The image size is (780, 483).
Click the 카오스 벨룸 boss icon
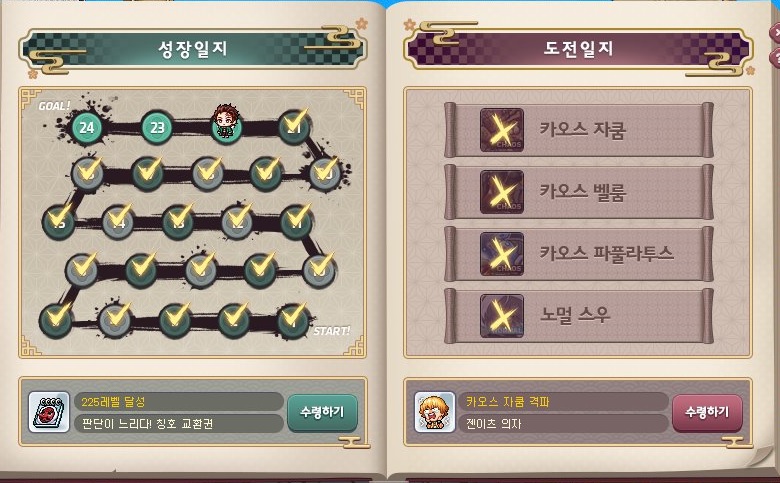click(501, 192)
